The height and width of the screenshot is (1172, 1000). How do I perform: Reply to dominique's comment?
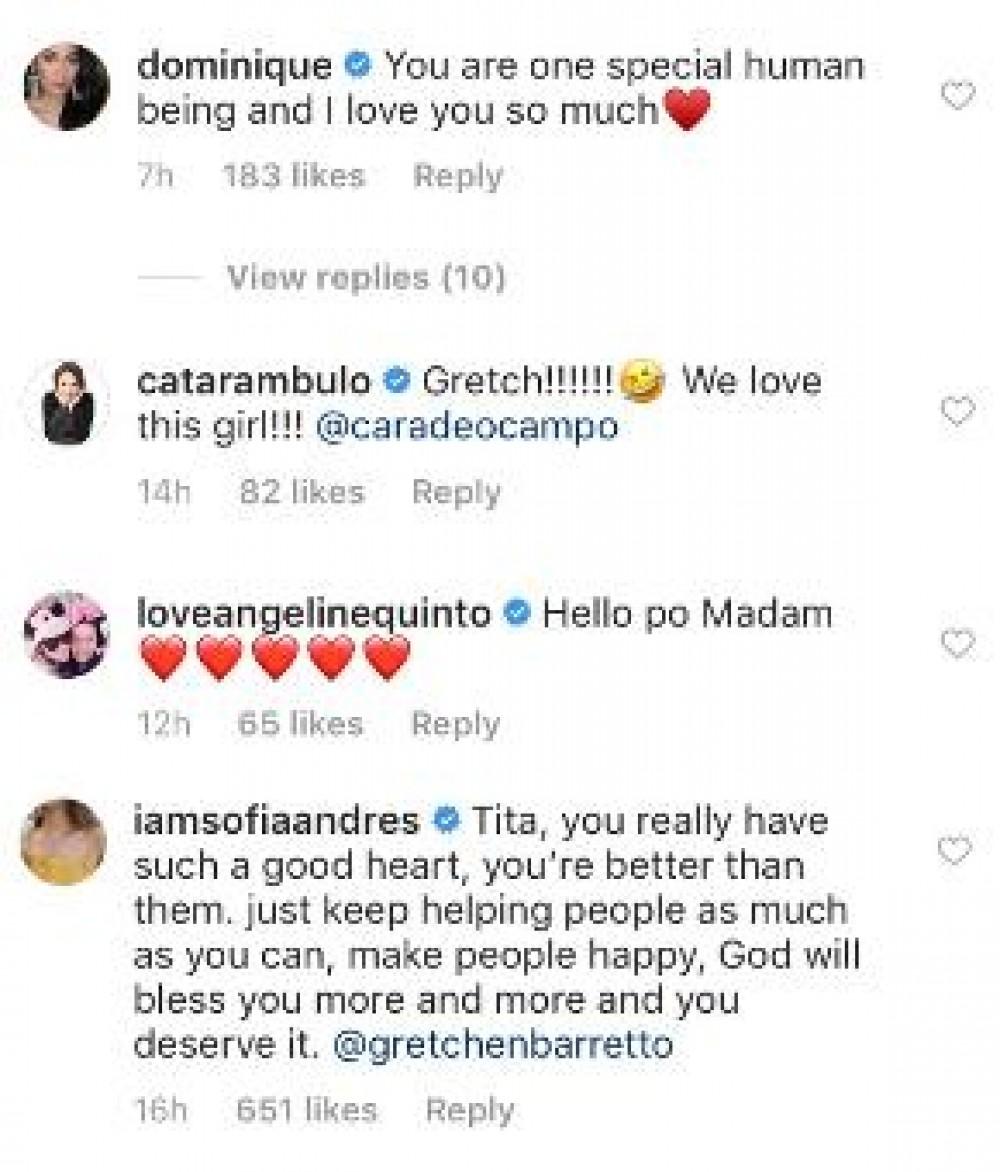pyautogui.click(x=458, y=177)
